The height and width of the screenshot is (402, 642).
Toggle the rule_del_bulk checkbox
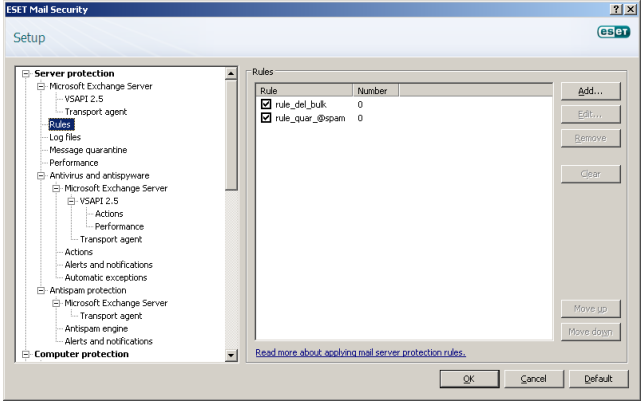(266, 104)
